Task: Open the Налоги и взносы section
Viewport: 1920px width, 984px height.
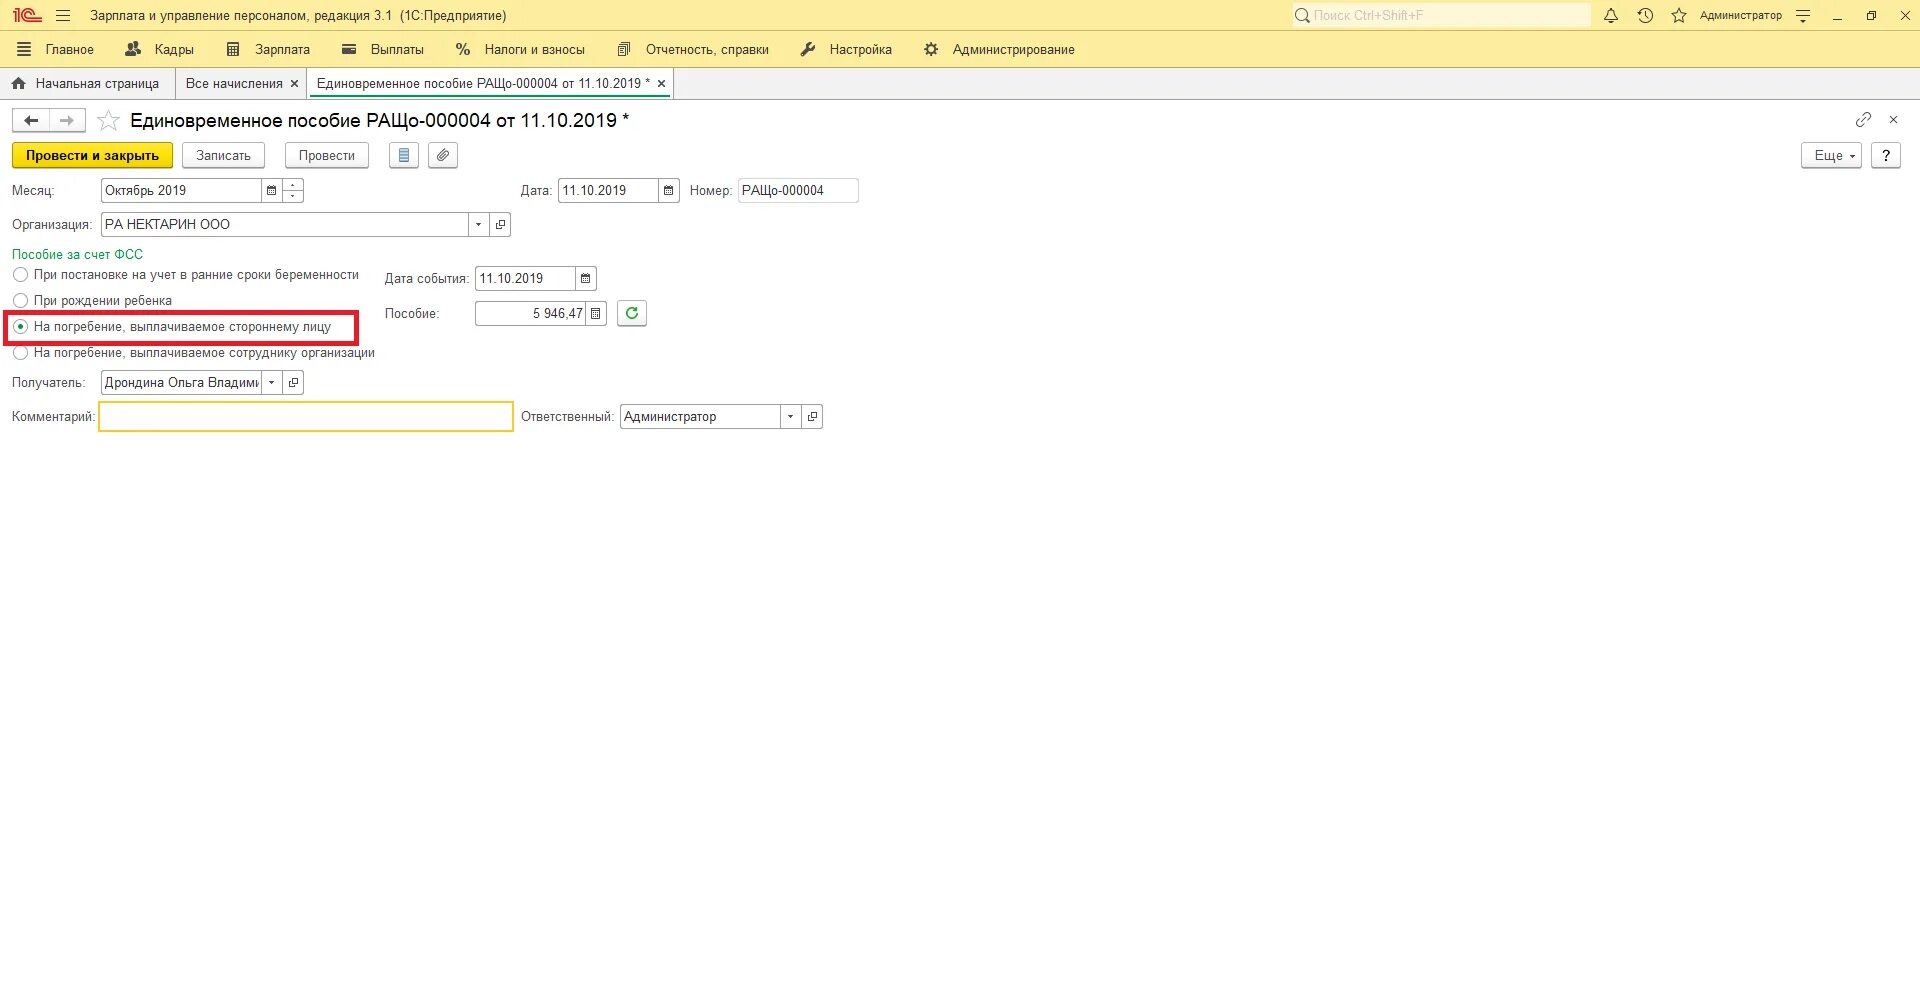Action: click(x=521, y=49)
